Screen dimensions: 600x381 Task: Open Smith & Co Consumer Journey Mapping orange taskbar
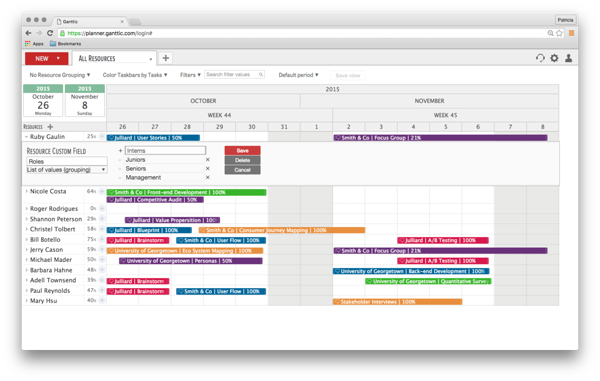click(x=282, y=230)
